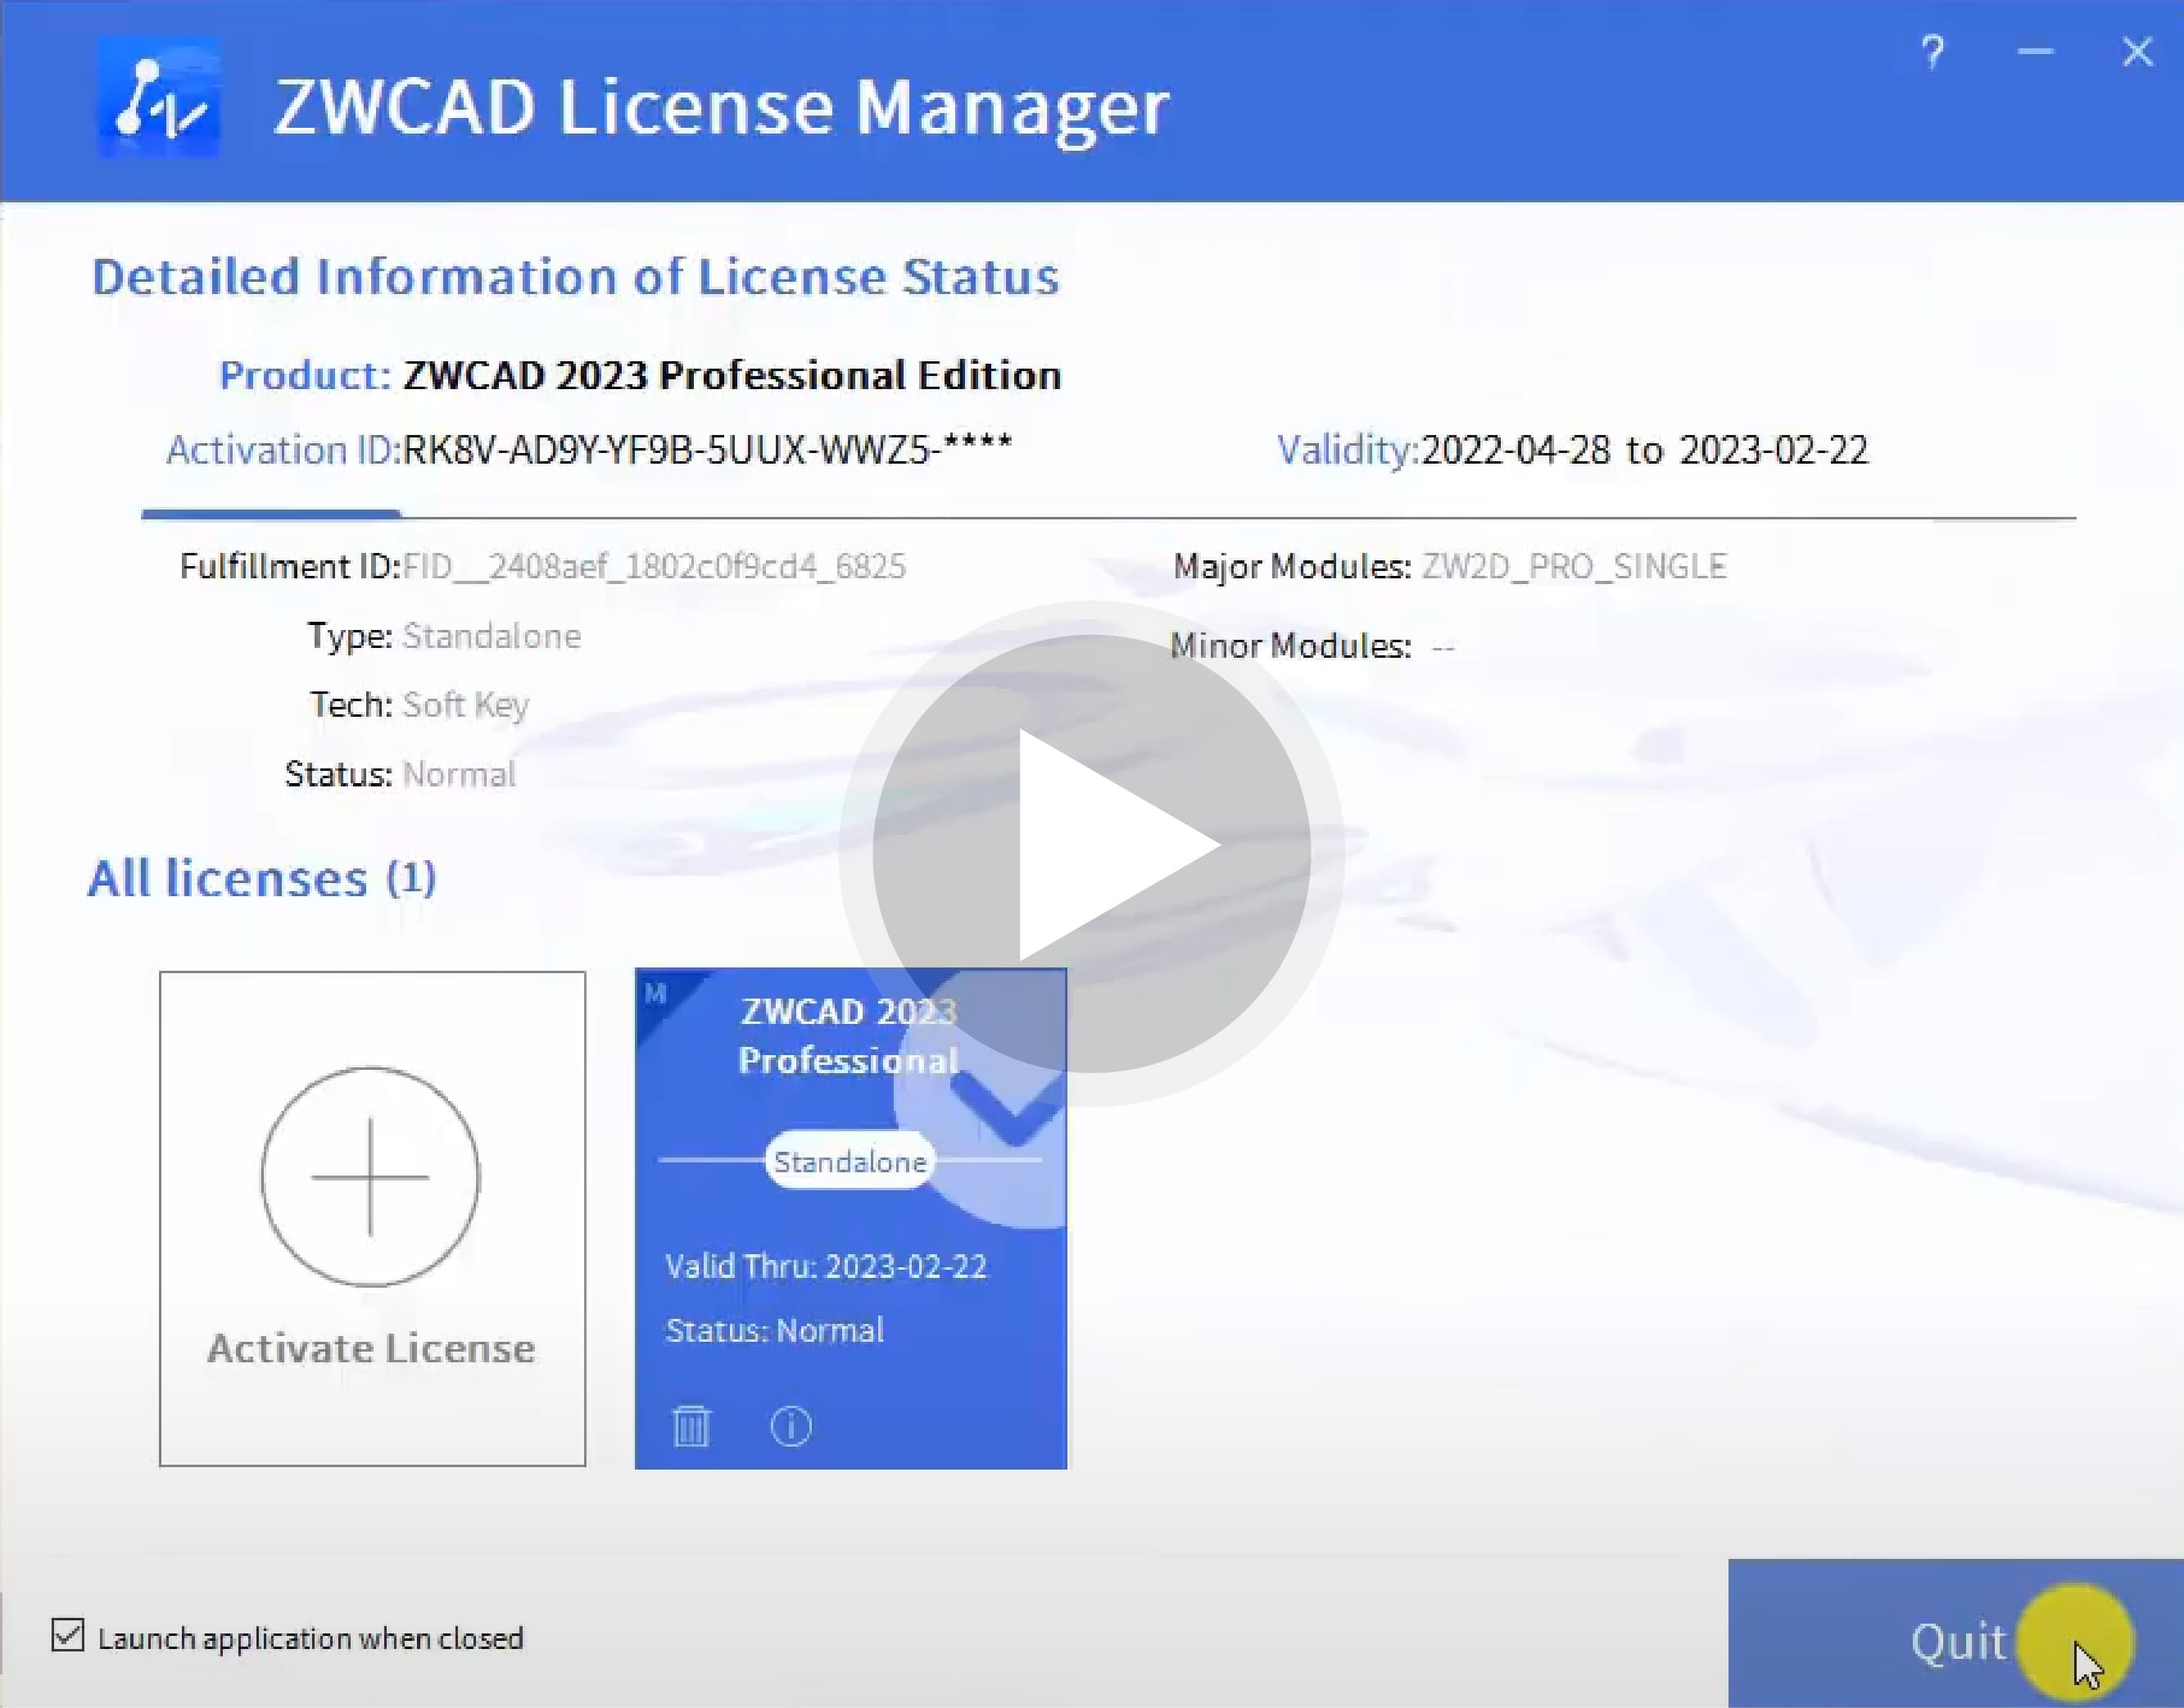Minimize the License Manager window
This screenshot has height=1708, width=2184.
coord(2035,51)
